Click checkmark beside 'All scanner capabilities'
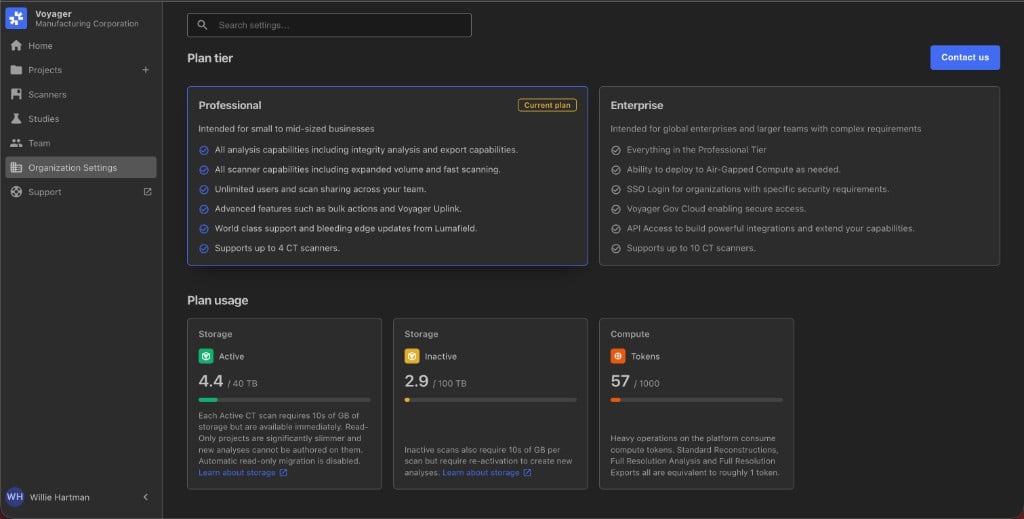This screenshot has width=1024, height=519. tap(204, 170)
